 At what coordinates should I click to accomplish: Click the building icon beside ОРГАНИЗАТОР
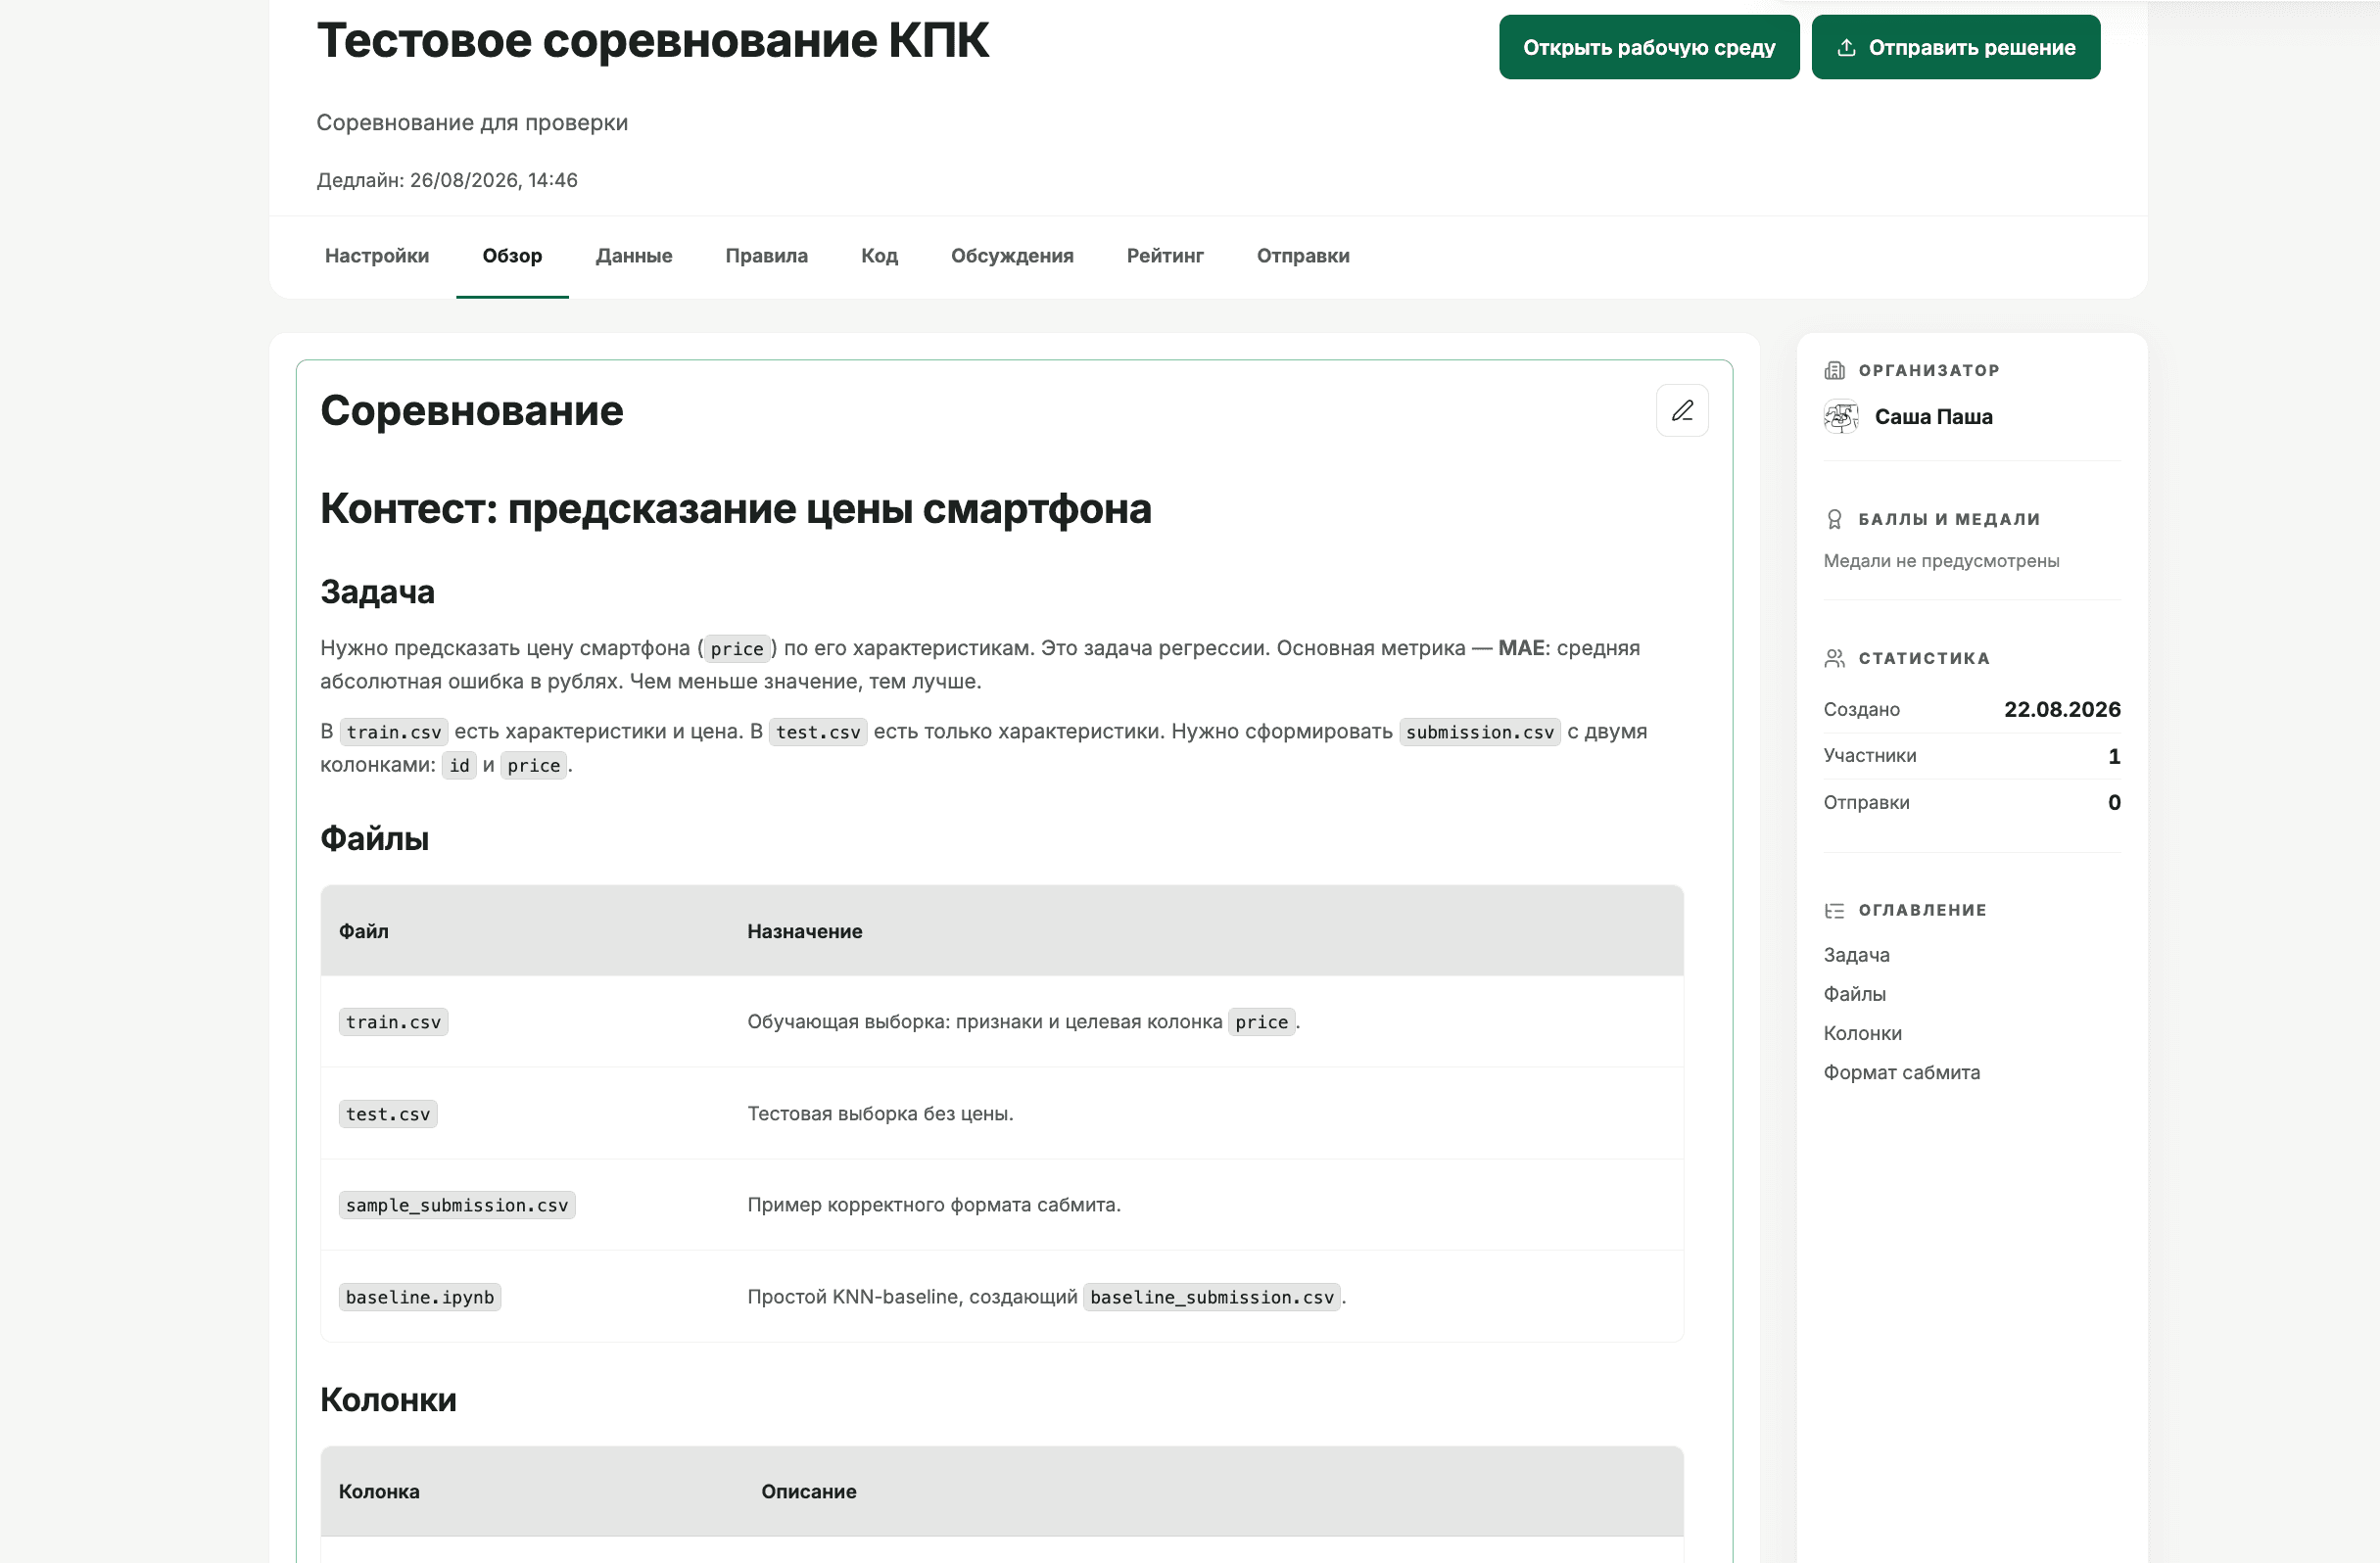(x=1834, y=370)
